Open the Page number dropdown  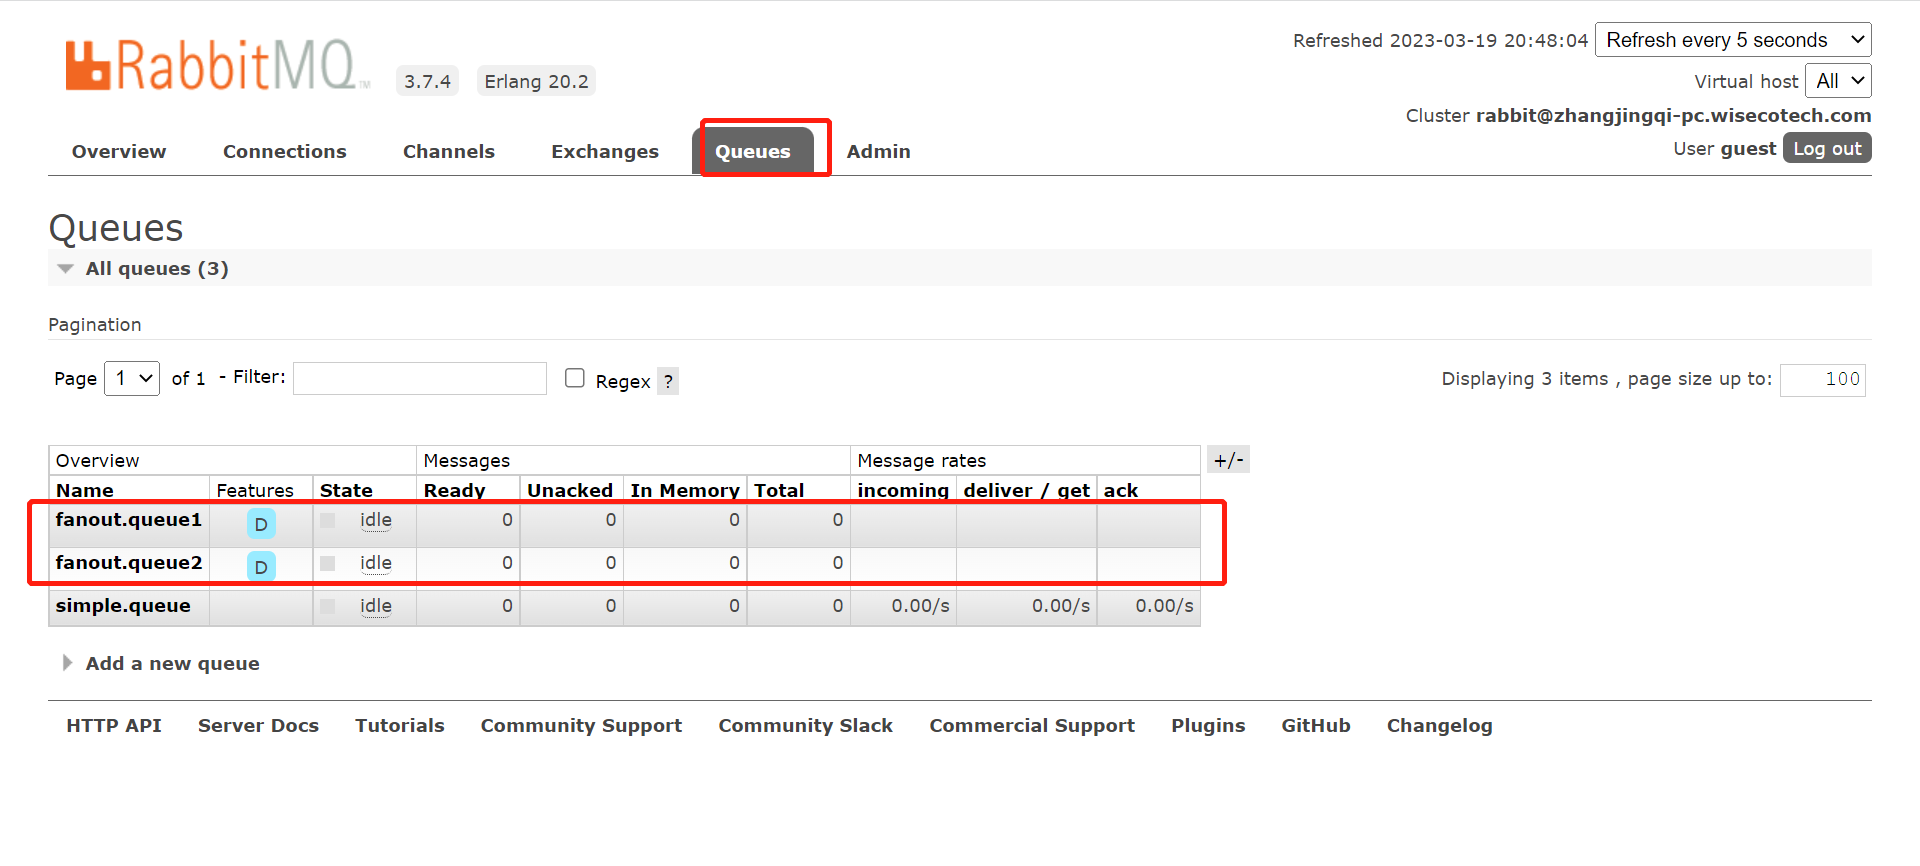pyautogui.click(x=132, y=378)
